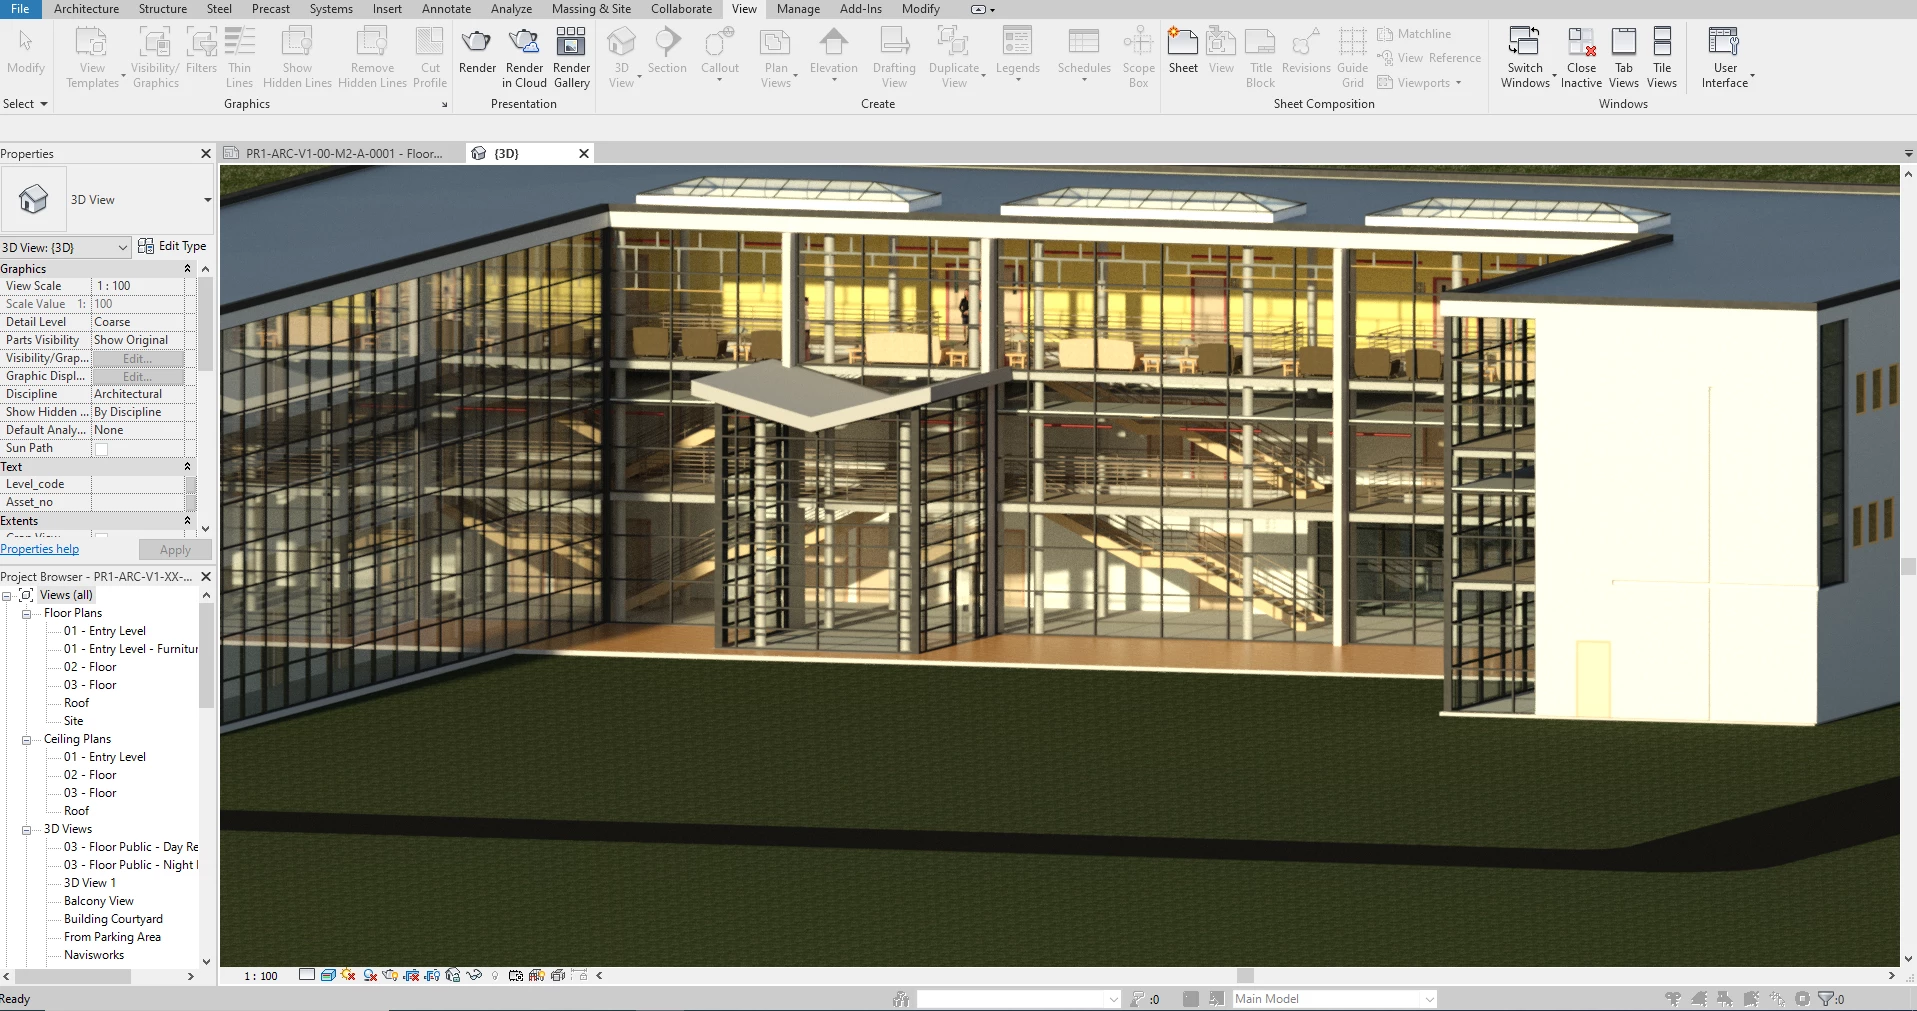This screenshot has width=1917, height=1011.
Task: Open Render Gallery tool
Action: 571,43
